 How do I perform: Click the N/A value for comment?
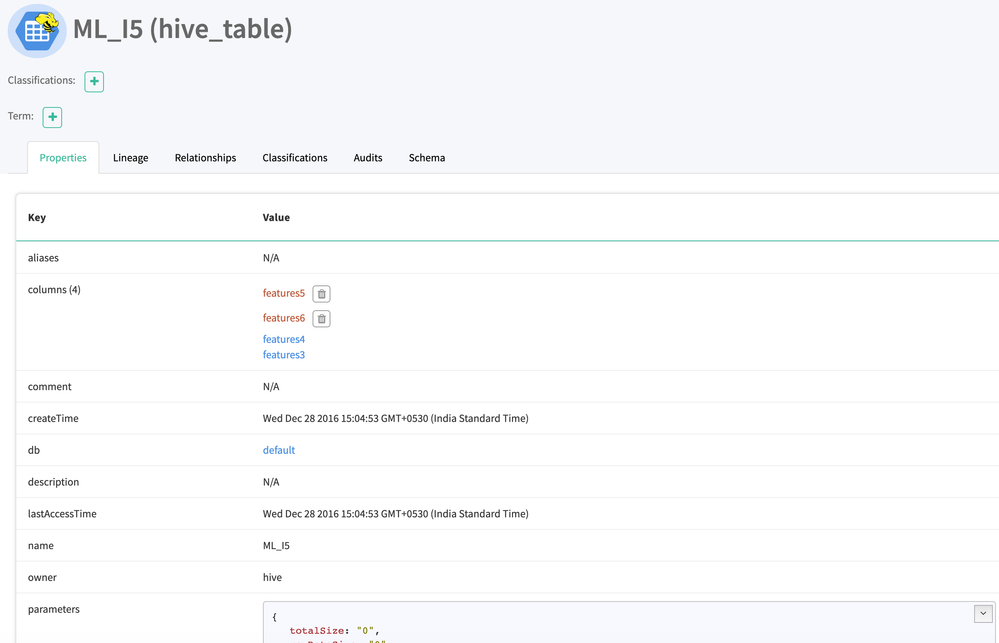(271, 386)
